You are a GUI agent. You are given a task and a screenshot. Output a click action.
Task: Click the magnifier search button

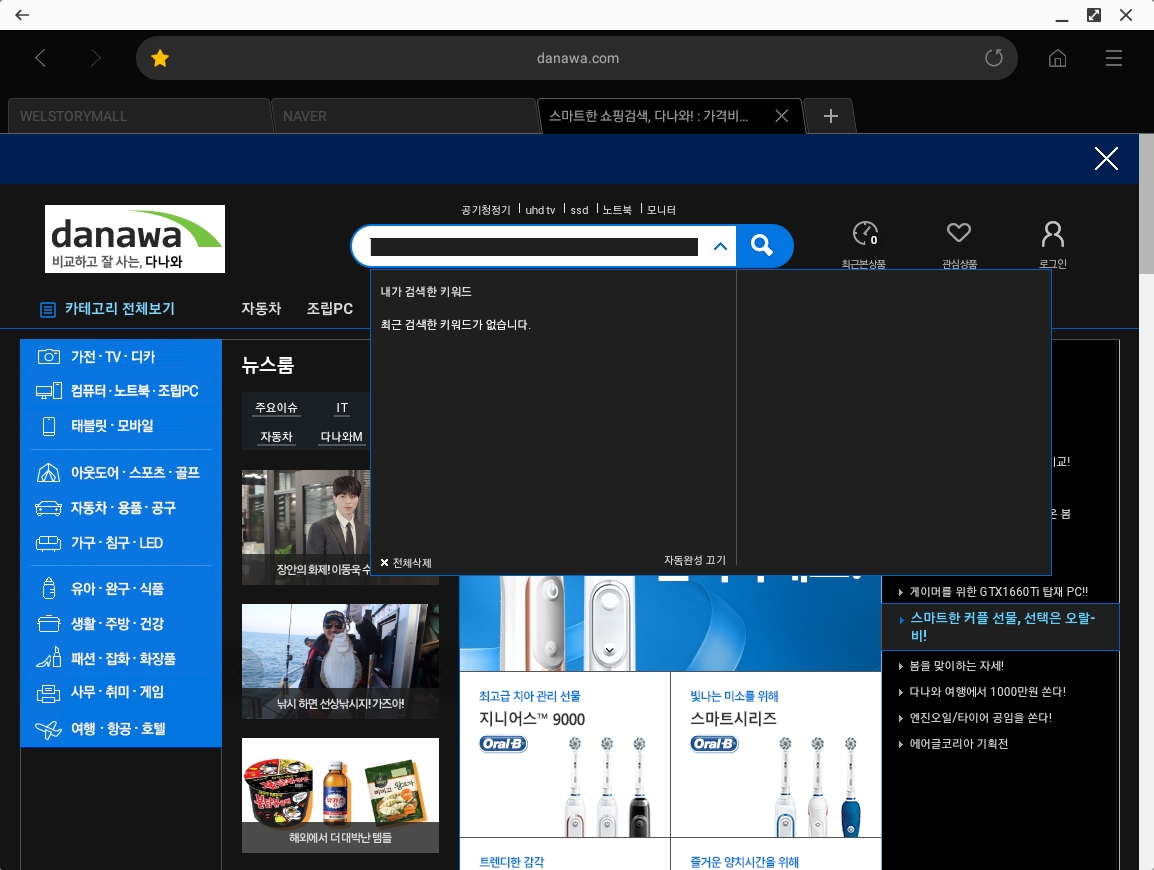[762, 245]
